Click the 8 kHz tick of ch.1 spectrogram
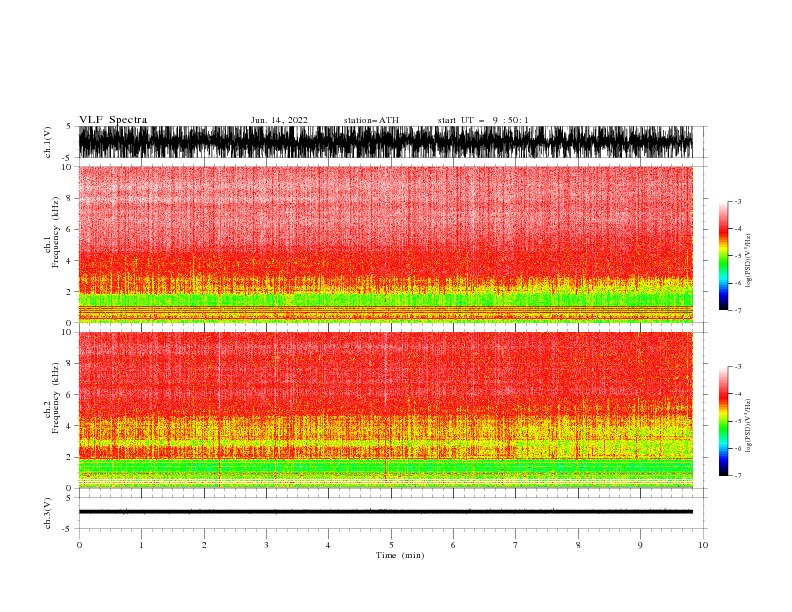 (70, 198)
